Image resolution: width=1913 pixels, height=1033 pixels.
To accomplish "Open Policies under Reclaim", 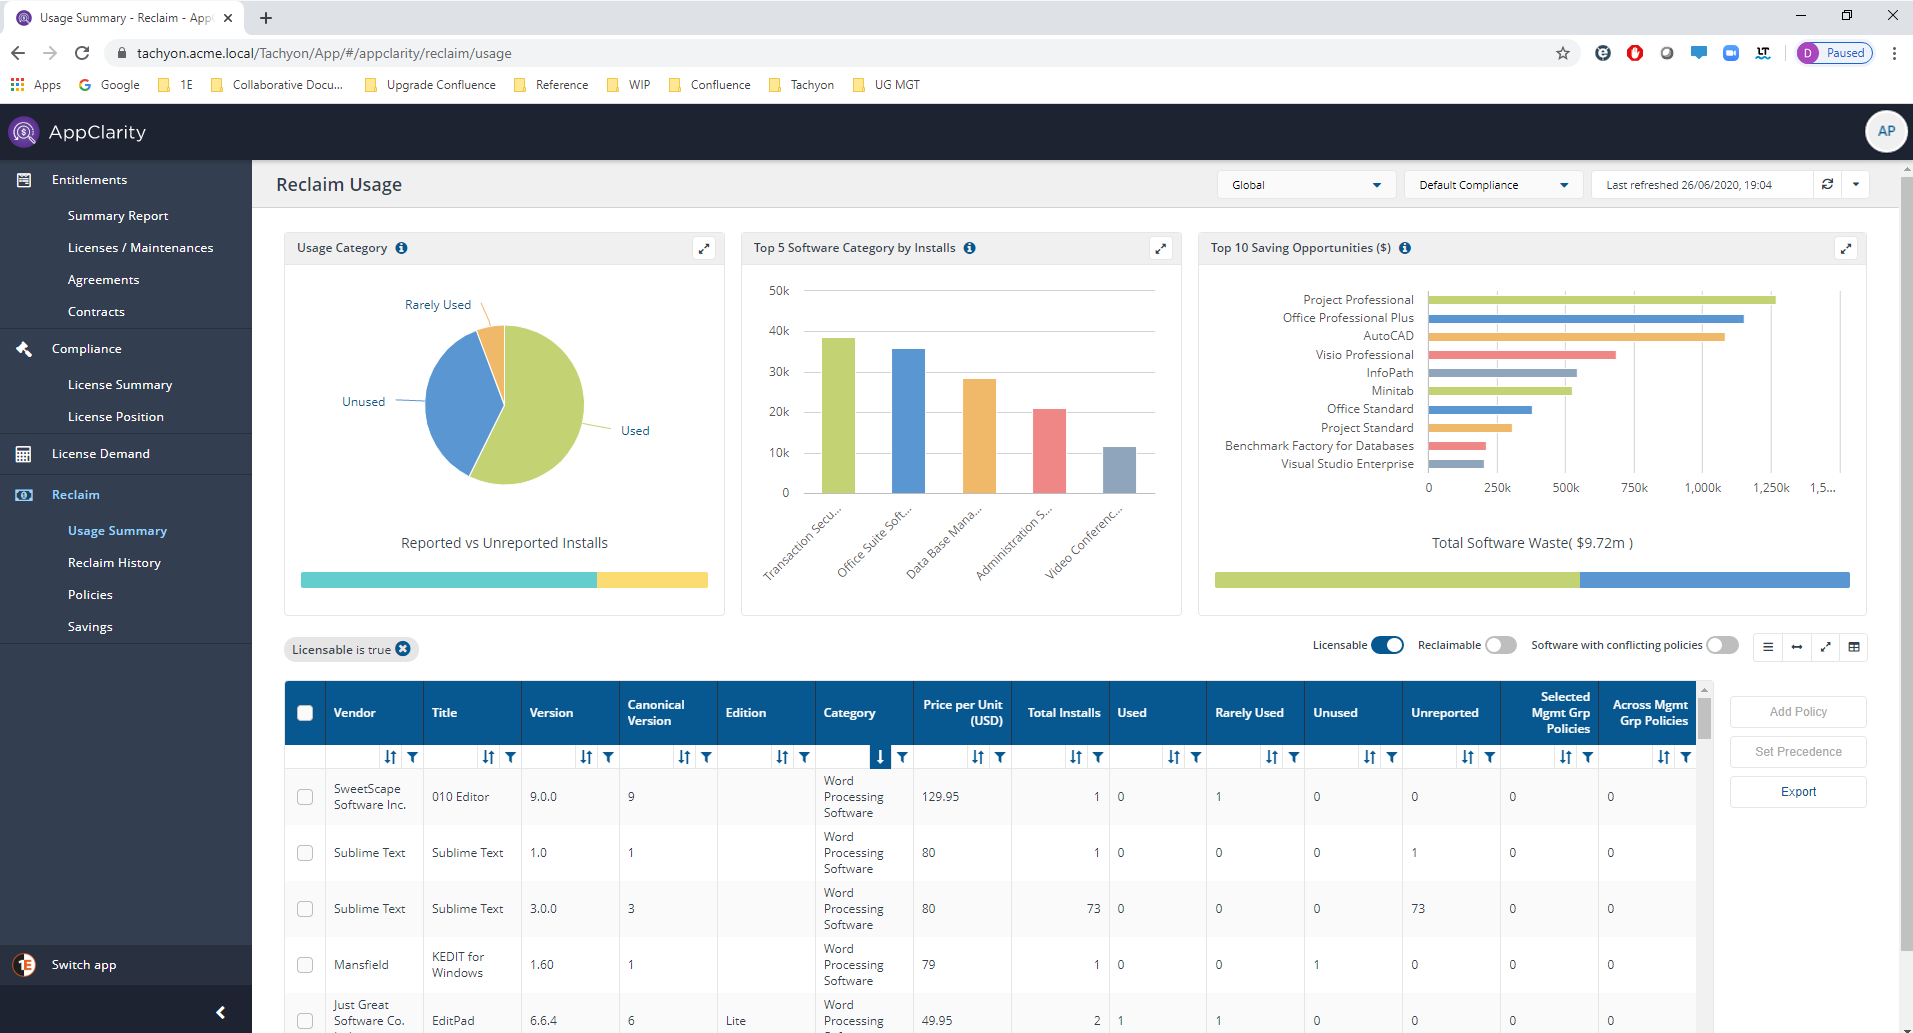I will tap(90, 595).
